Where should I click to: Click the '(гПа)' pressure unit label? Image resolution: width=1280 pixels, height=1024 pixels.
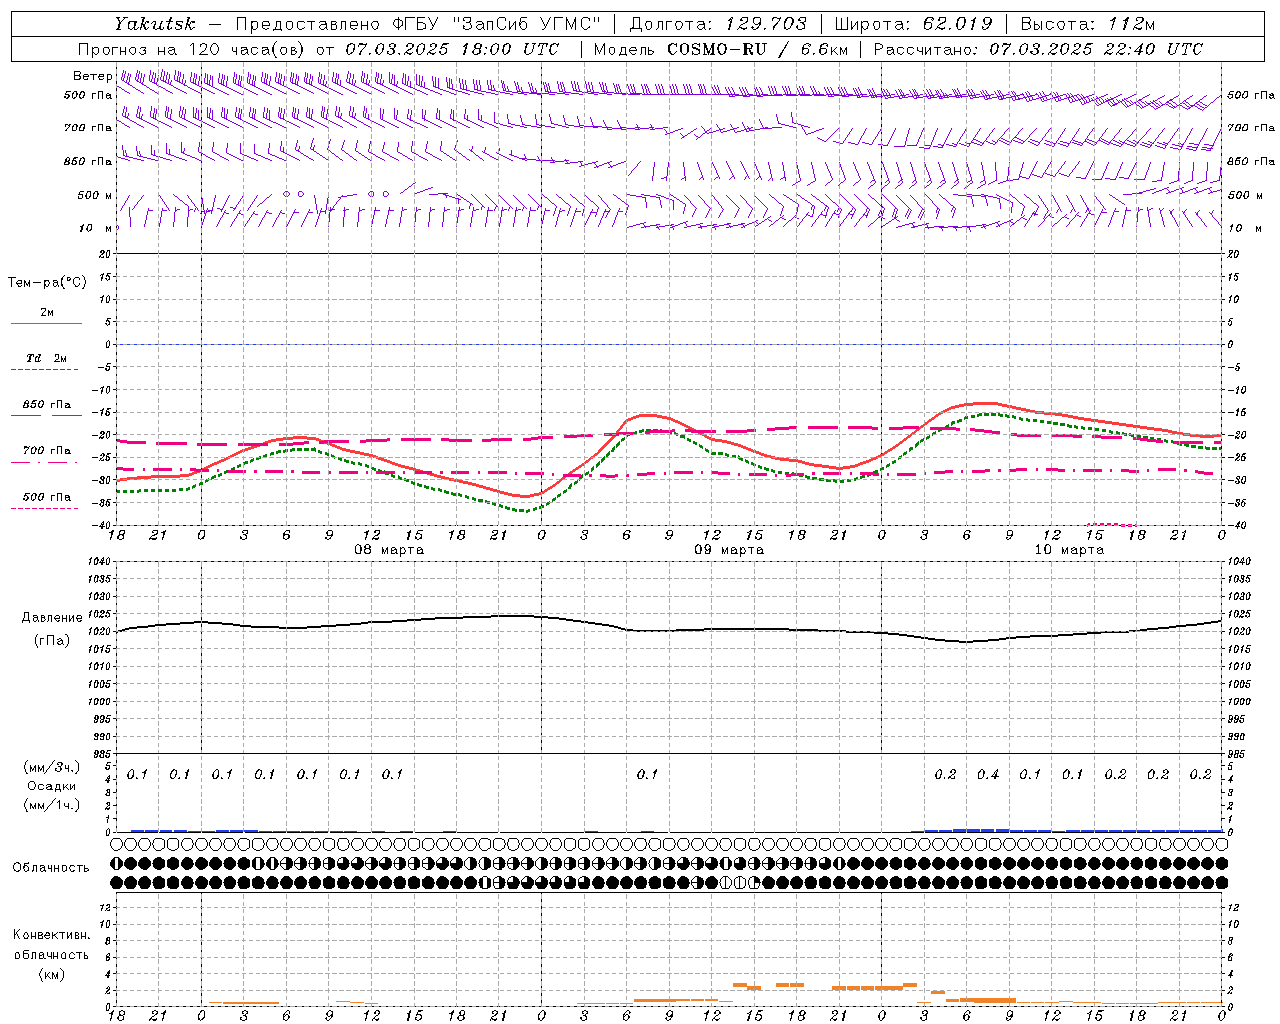tap(52, 641)
